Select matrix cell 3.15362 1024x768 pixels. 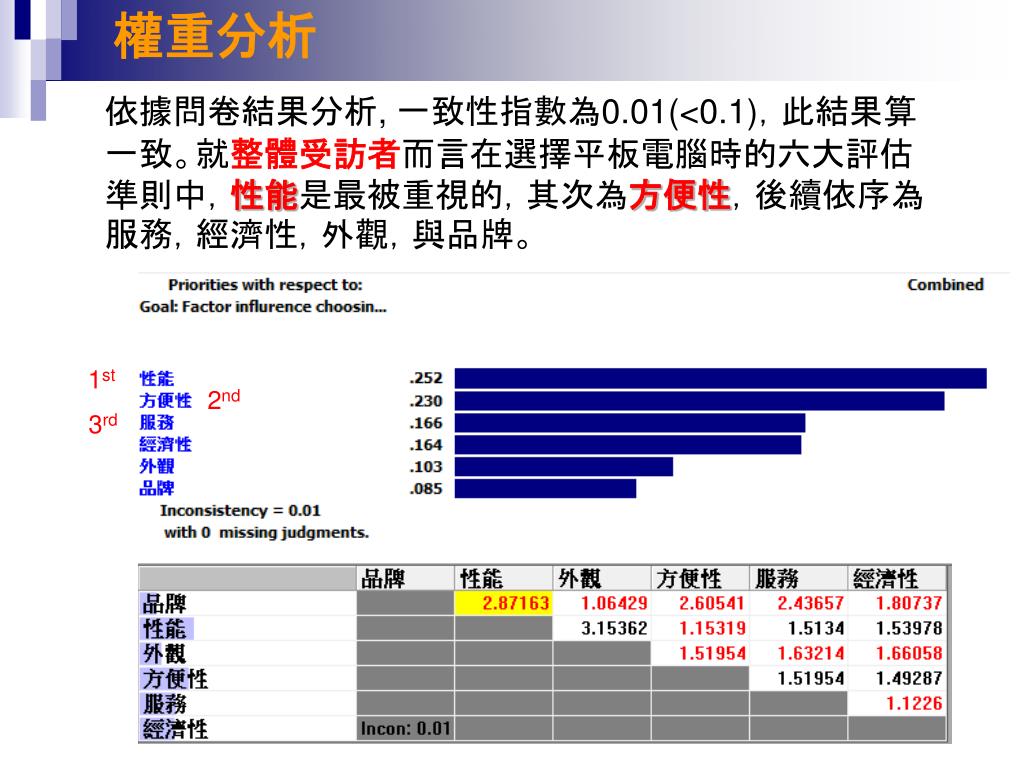tap(601, 628)
